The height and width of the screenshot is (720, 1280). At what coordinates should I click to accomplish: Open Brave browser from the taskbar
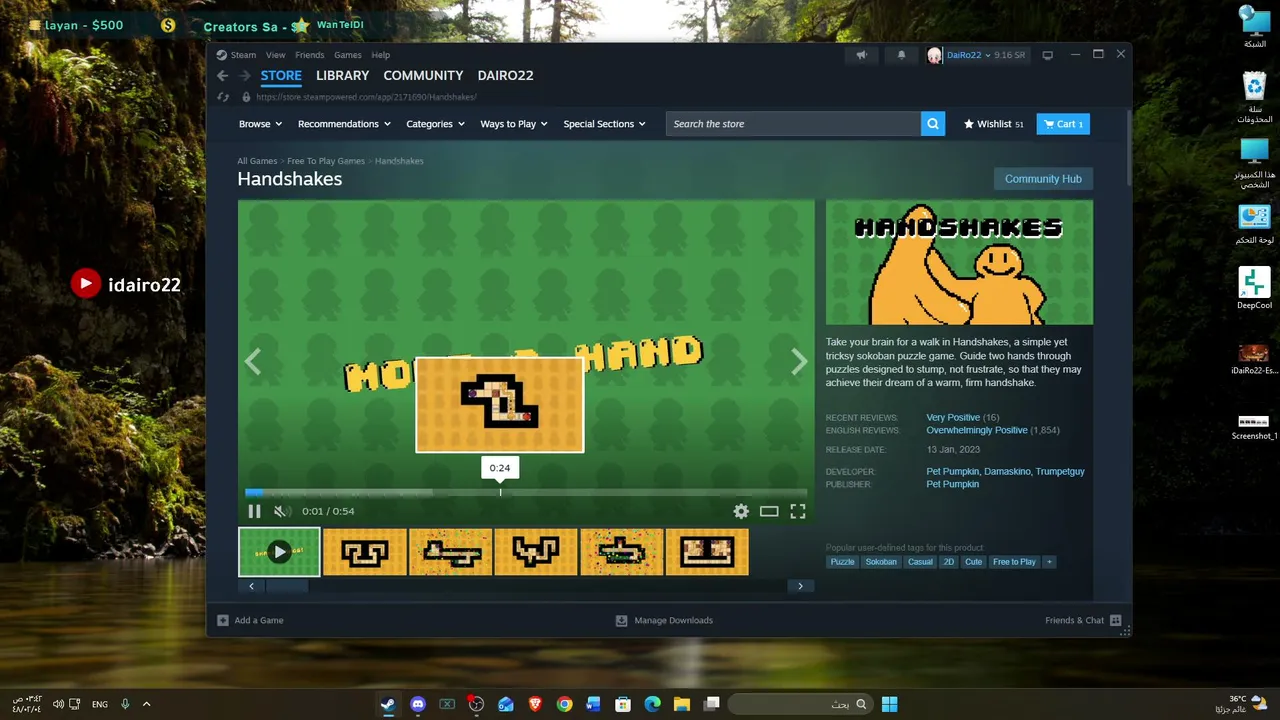[x=535, y=704]
